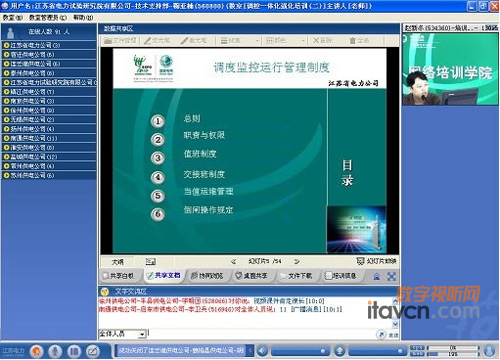
Task: Click the instructor video thumbnail
Action: pos(451,69)
